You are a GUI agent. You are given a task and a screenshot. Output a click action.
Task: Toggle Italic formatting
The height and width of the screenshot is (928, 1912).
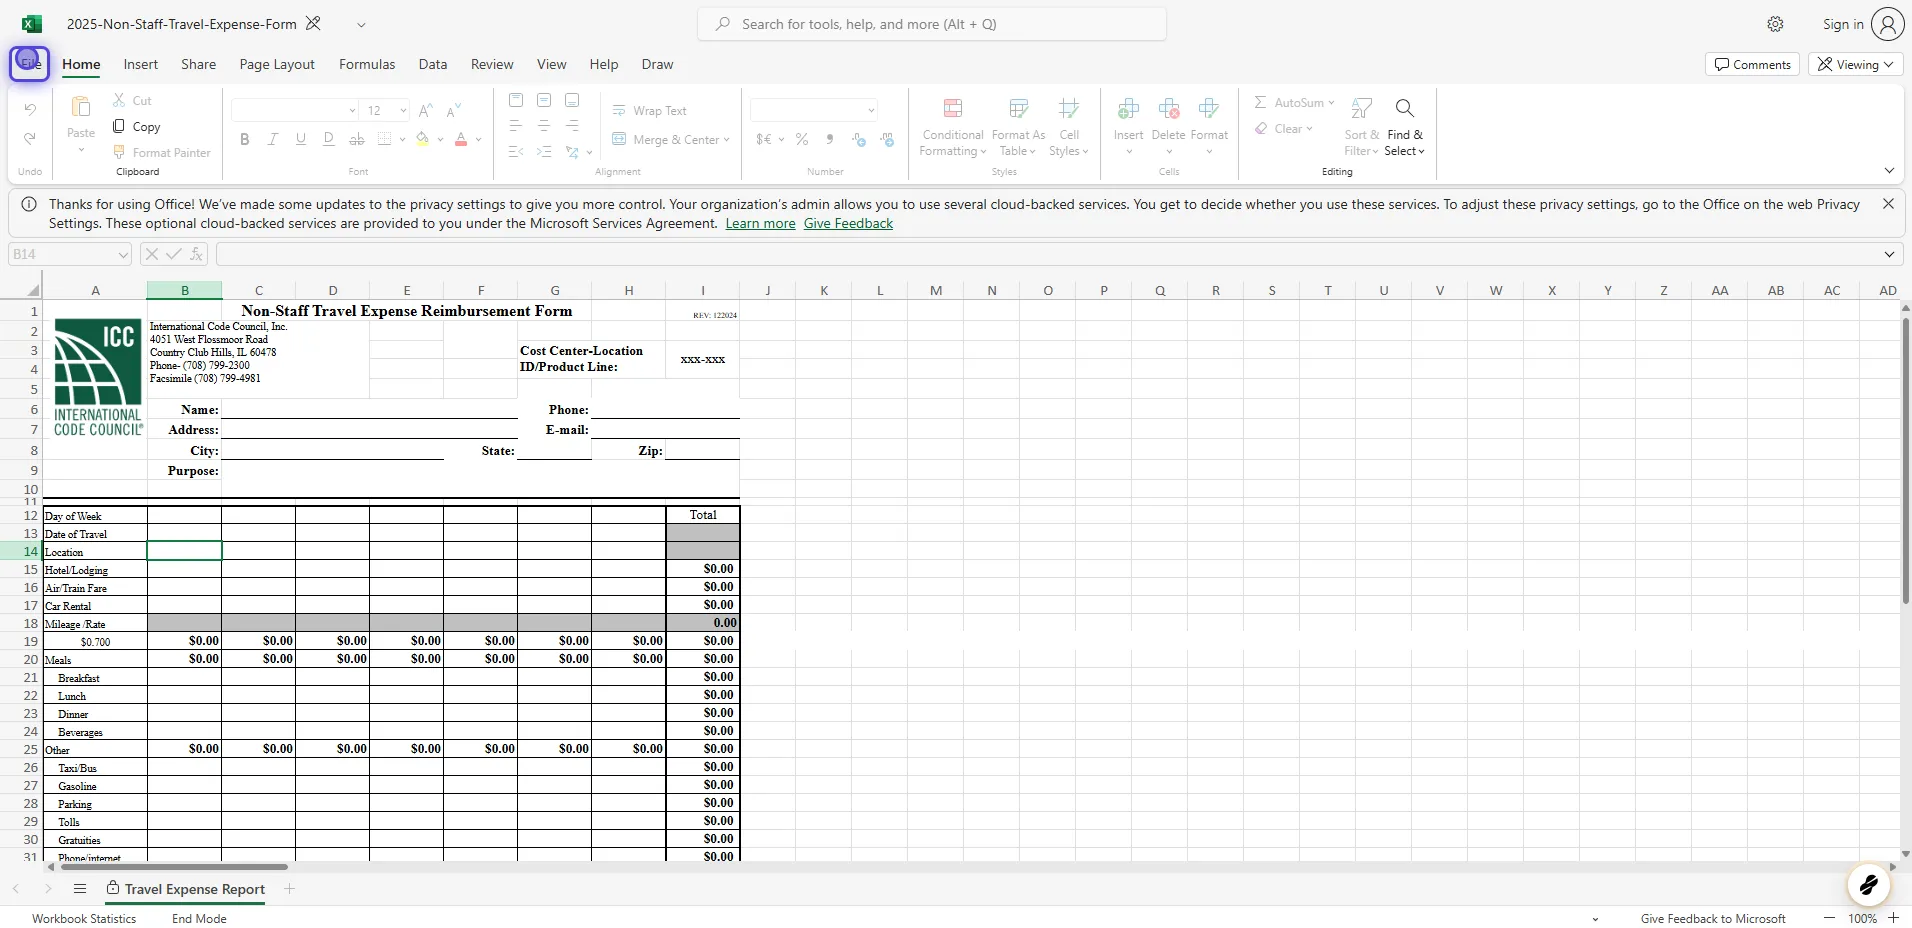[272, 139]
